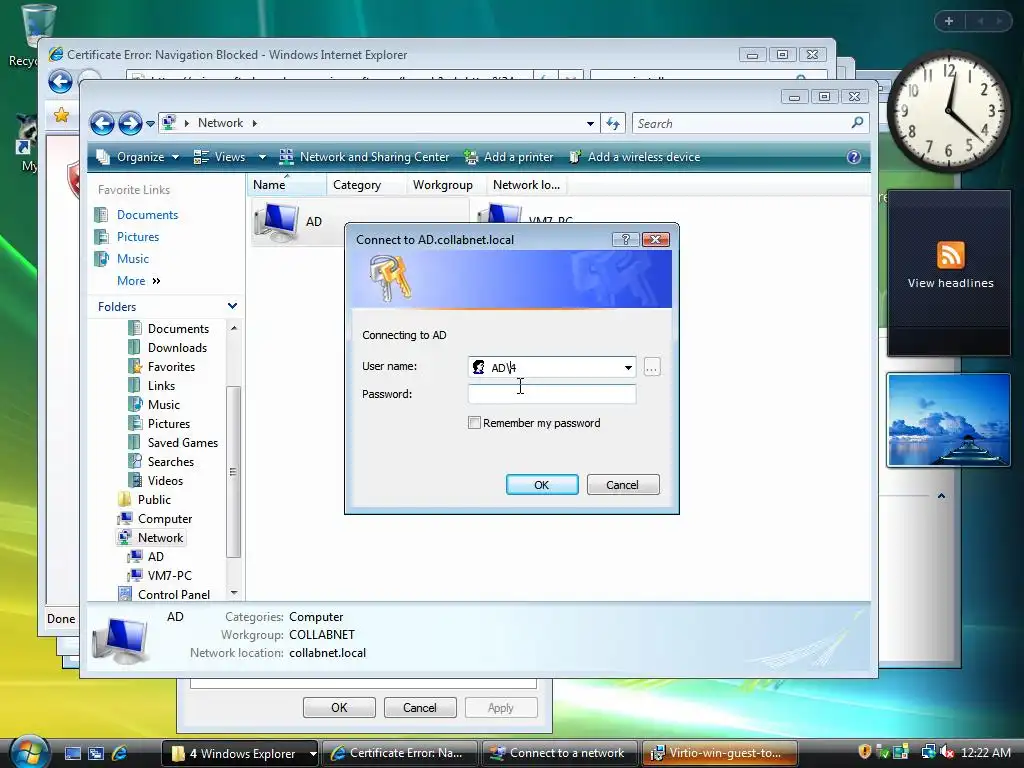Select Downloads in Folders tree
1024x768 pixels.
(x=177, y=347)
